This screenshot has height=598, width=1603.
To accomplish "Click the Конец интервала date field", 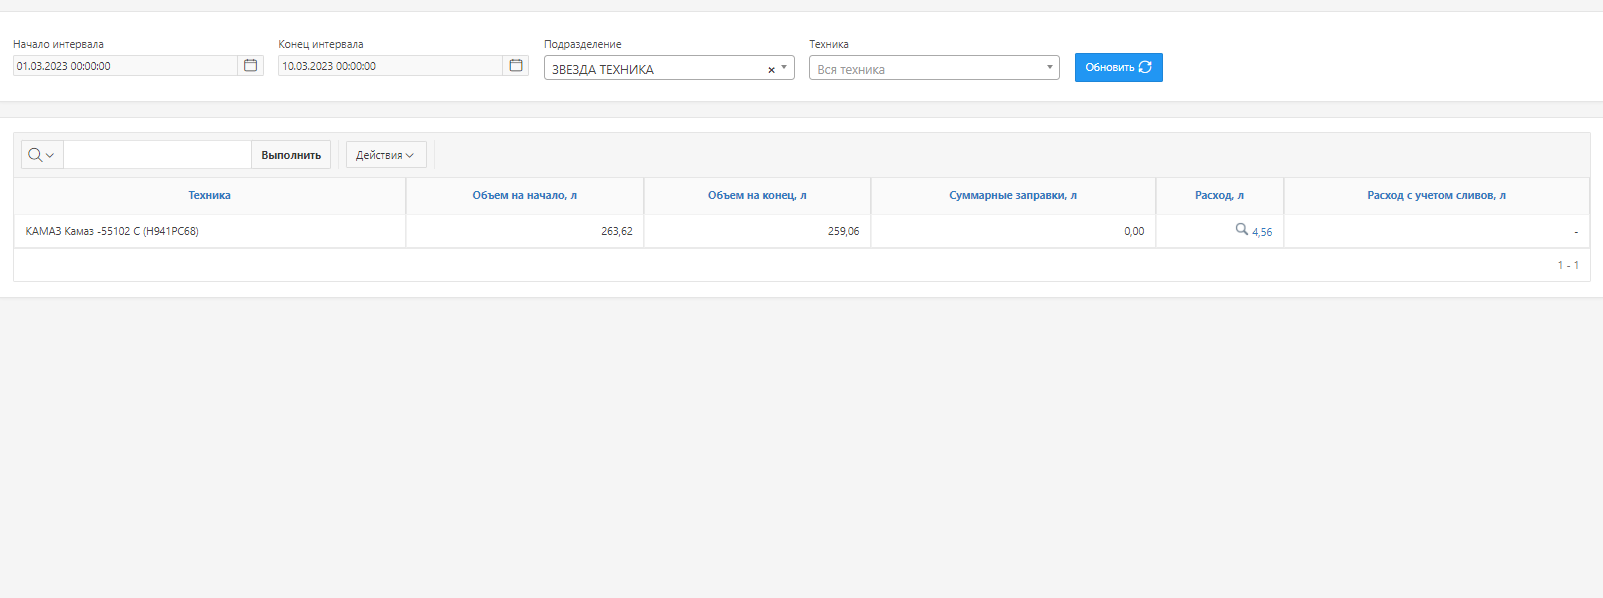I will 389,66.
